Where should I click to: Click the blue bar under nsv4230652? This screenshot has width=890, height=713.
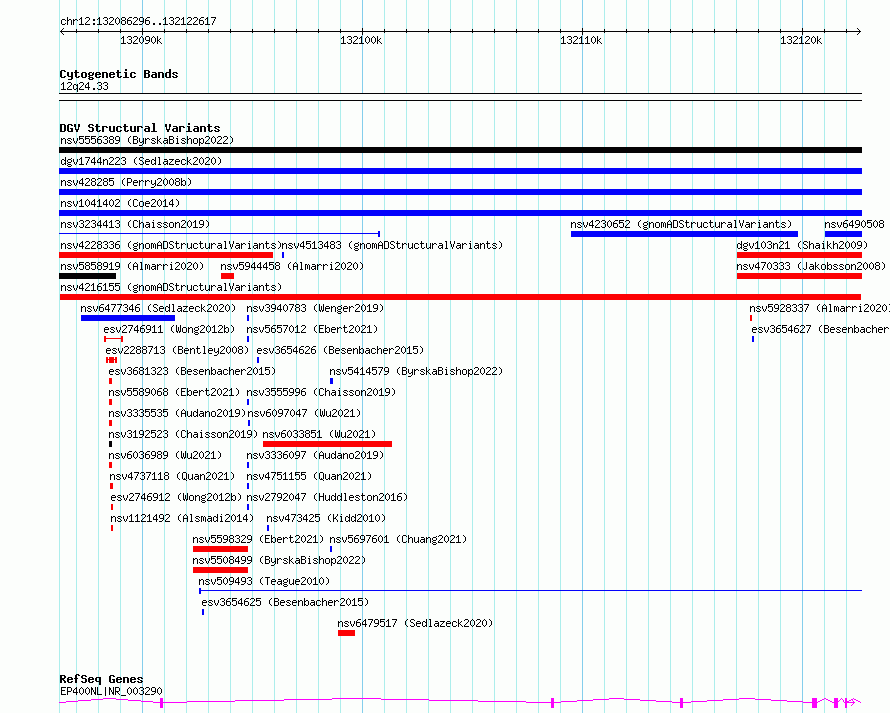point(684,234)
